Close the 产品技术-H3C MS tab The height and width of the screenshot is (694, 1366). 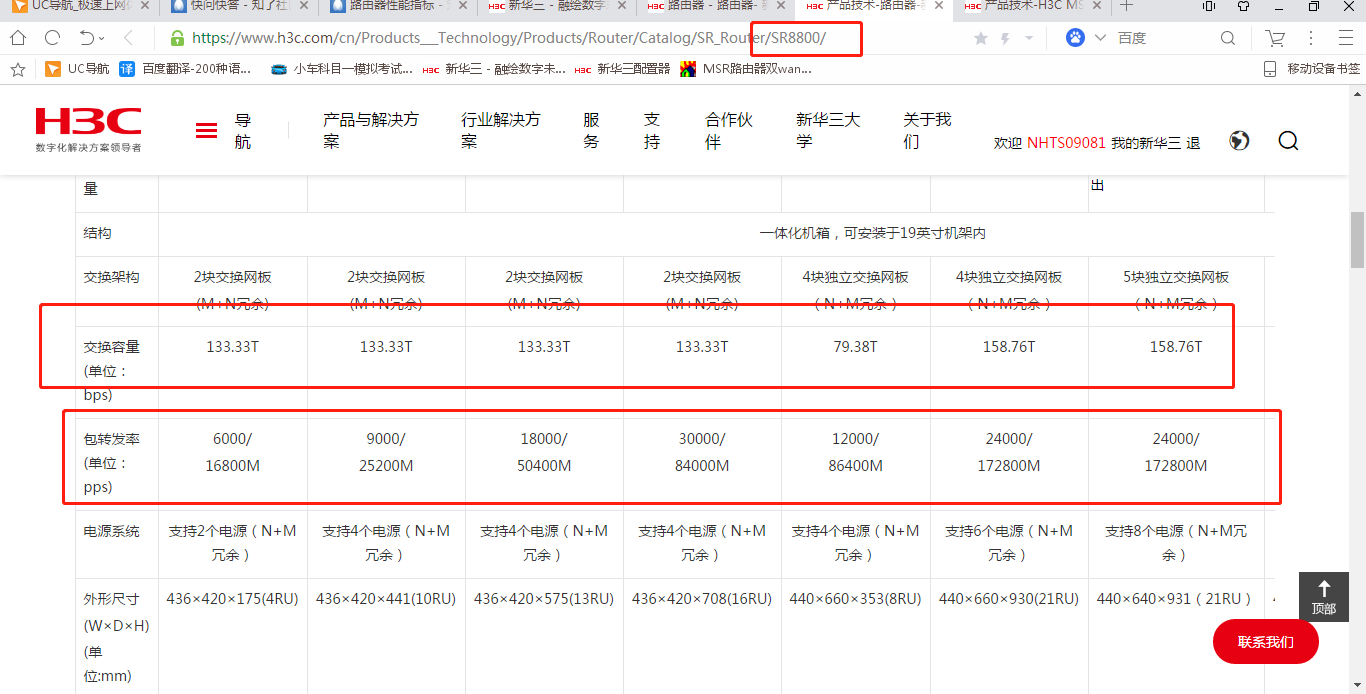coord(1098,6)
